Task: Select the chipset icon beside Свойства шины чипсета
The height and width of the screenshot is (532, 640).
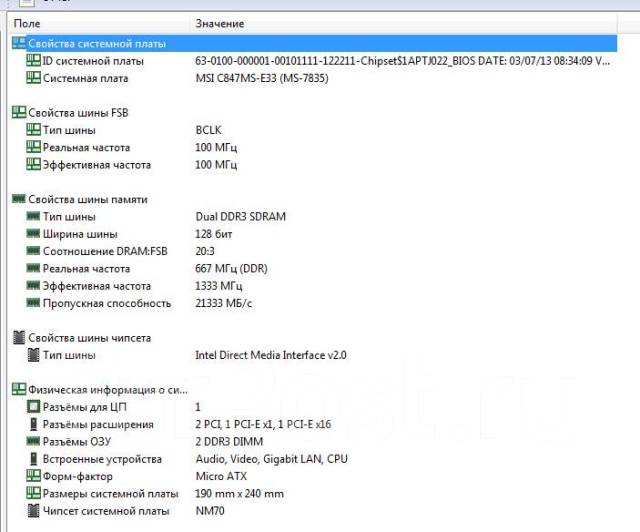Action: pos(19,337)
